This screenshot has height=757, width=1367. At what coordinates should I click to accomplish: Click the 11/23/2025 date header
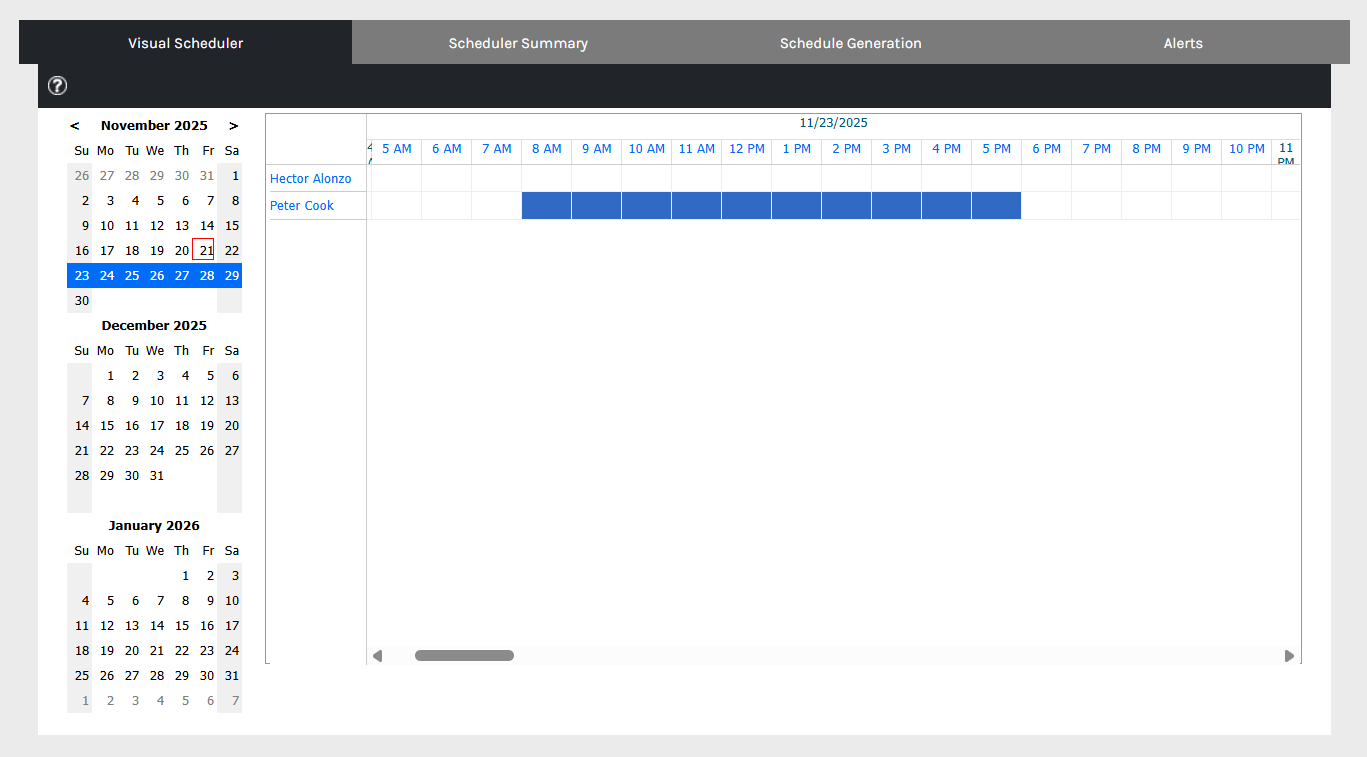coord(834,123)
